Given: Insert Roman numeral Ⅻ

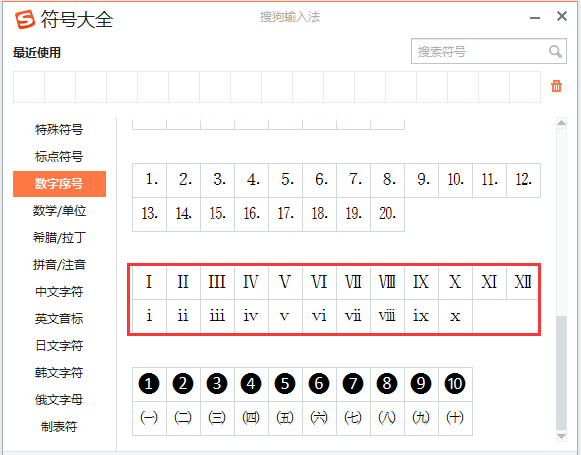Looking at the screenshot, I should (523, 282).
